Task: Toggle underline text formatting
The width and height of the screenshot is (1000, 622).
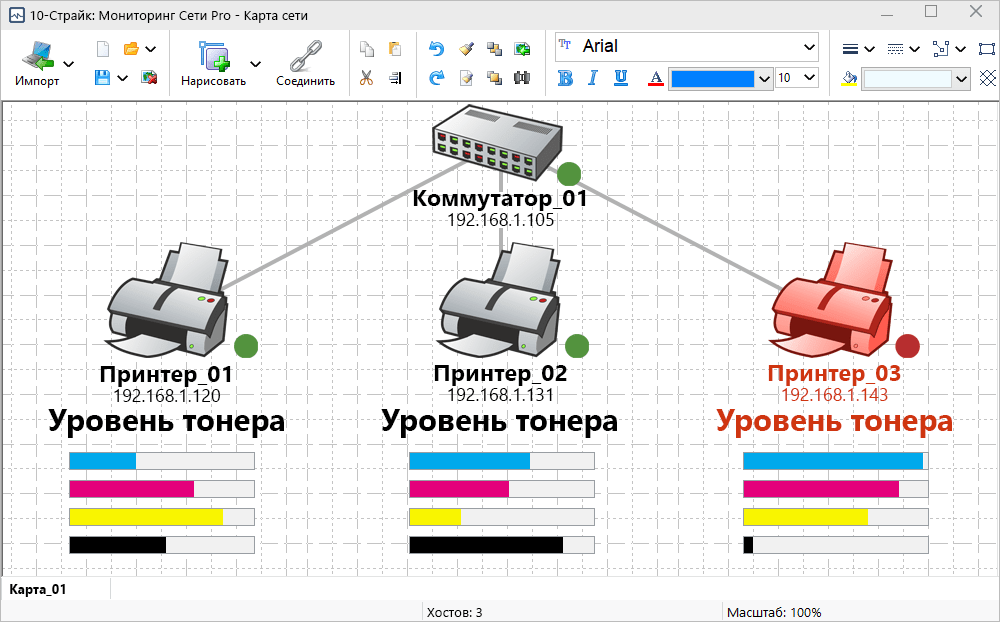Action: [x=620, y=78]
